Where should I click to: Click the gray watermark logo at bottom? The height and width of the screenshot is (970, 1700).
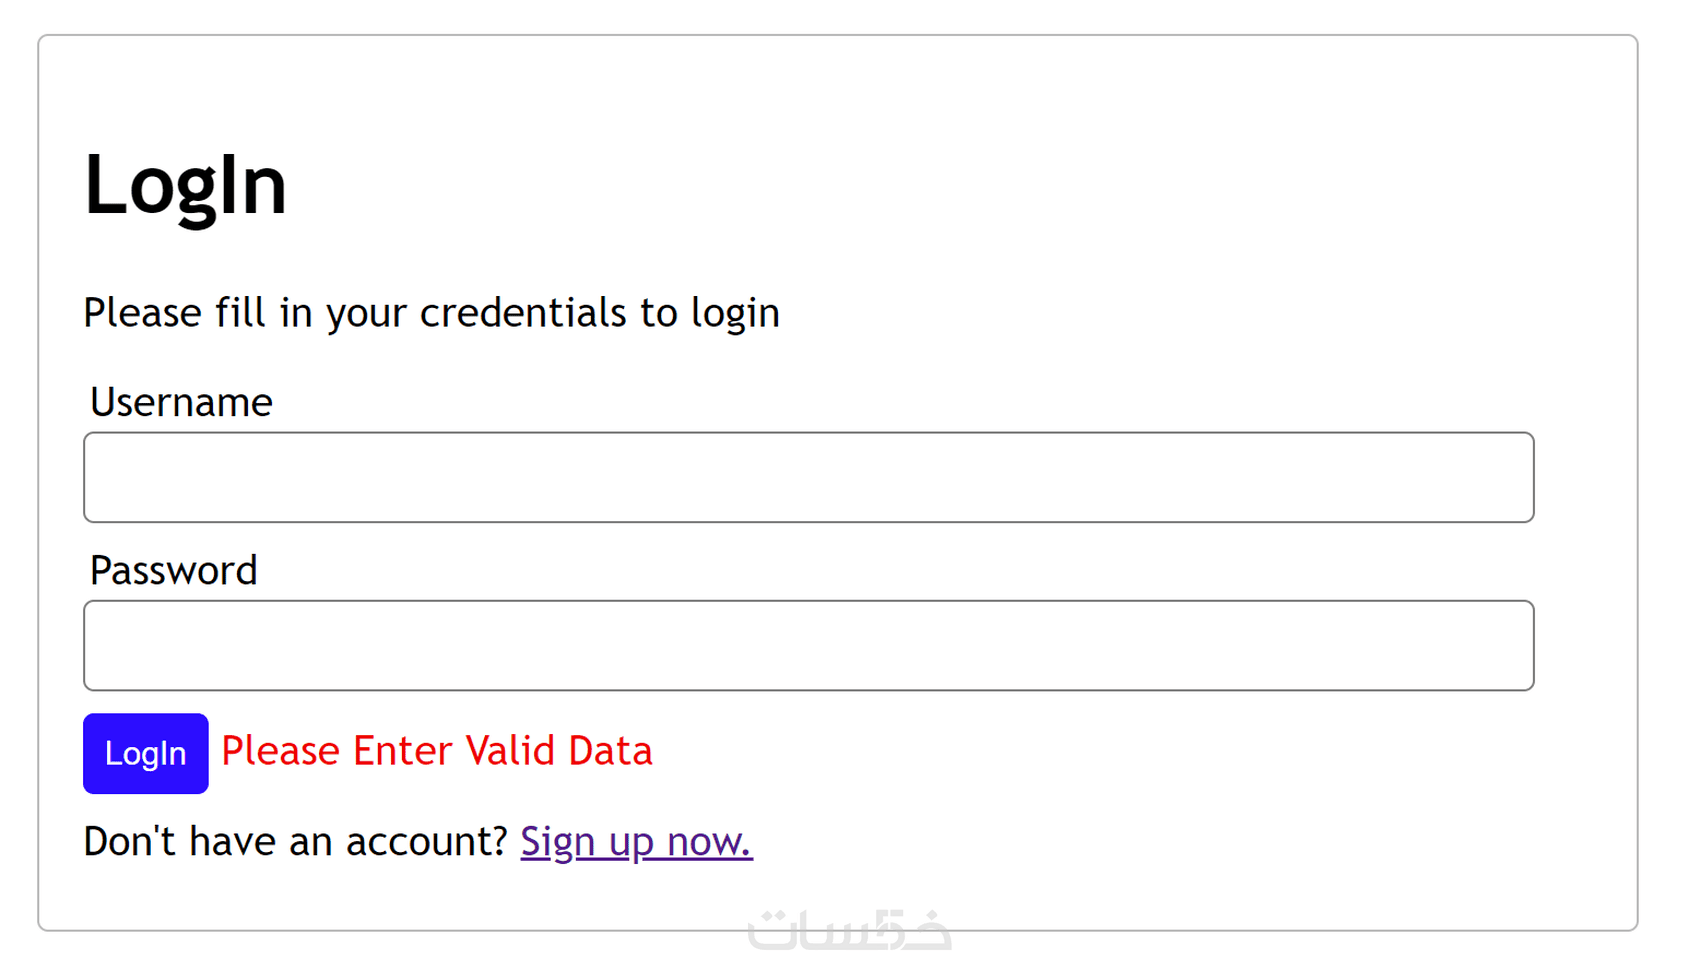(x=849, y=930)
